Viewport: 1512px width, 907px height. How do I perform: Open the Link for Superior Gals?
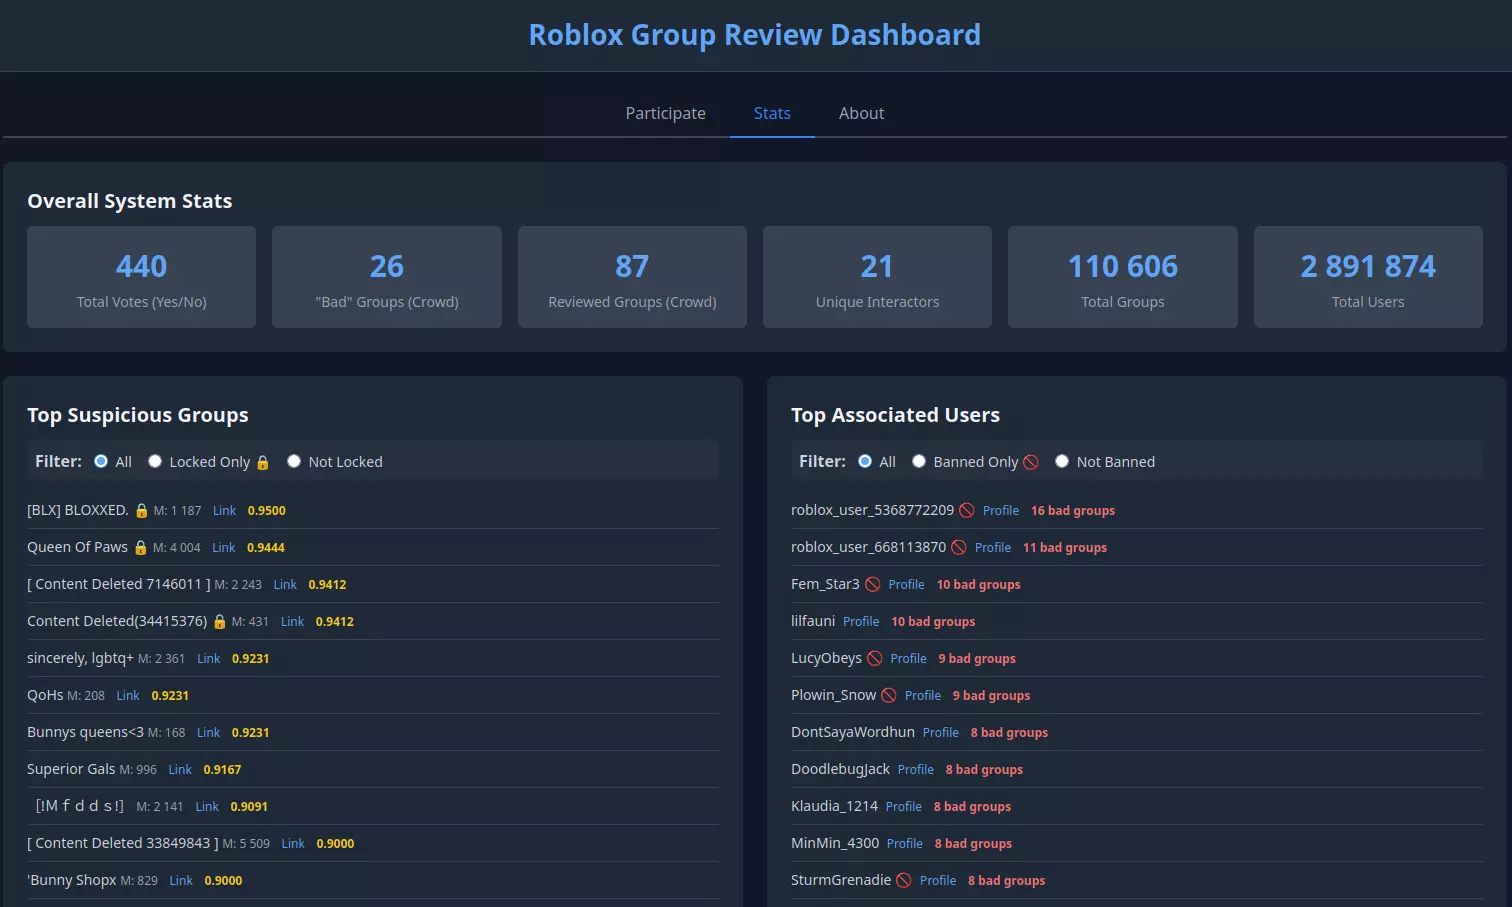180,770
